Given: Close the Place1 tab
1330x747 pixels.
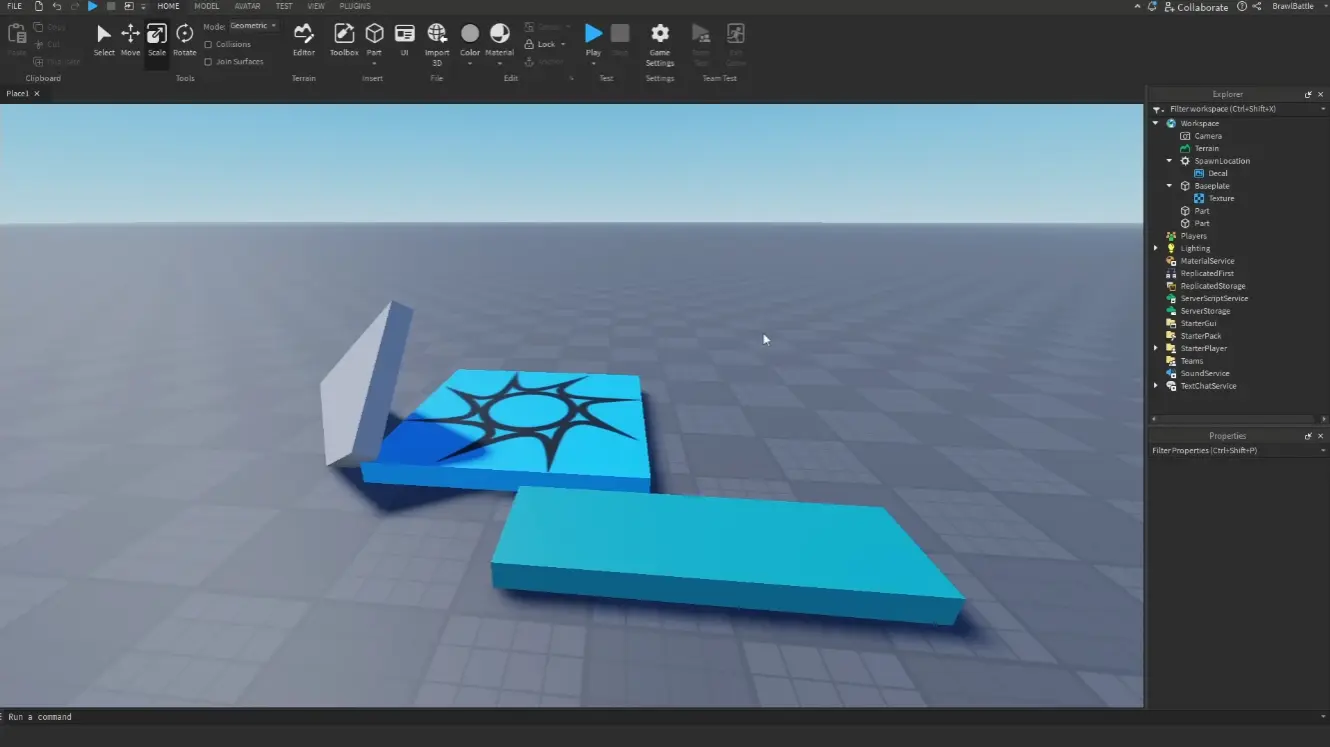Looking at the screenshot, I should (37, 93).
